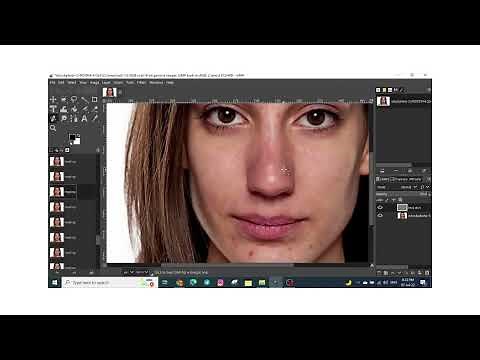Hide the top layer via eye icon
480x360 pixels.
(380, 207)
